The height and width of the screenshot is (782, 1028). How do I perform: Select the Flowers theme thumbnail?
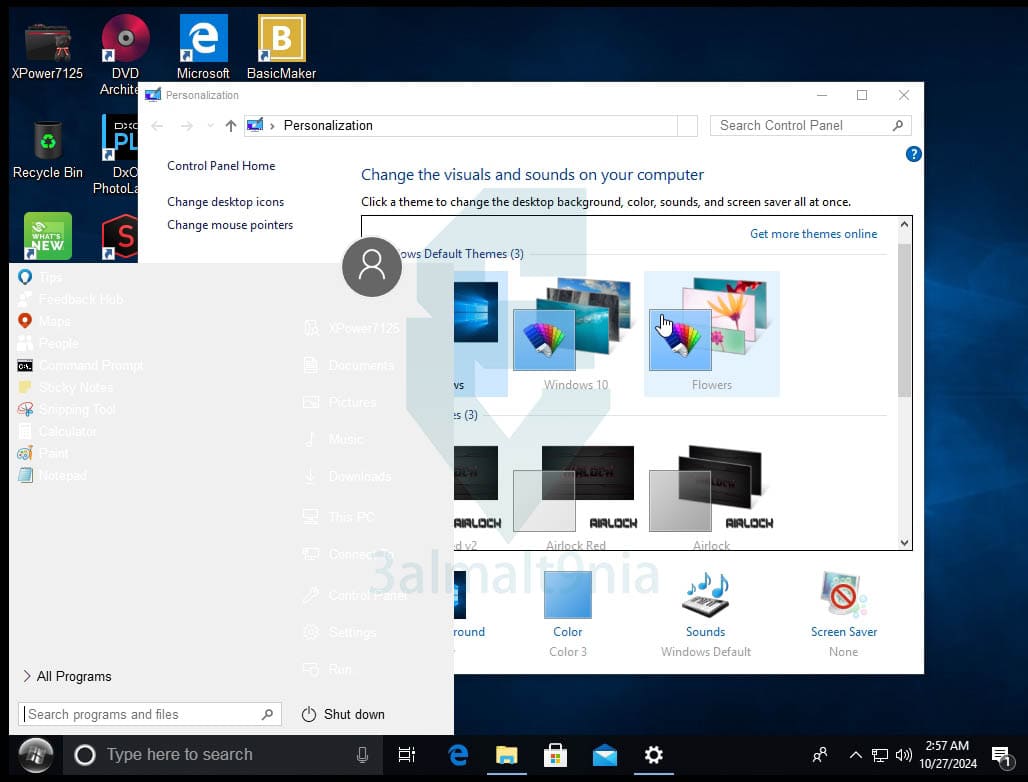[x=711, y=334]
